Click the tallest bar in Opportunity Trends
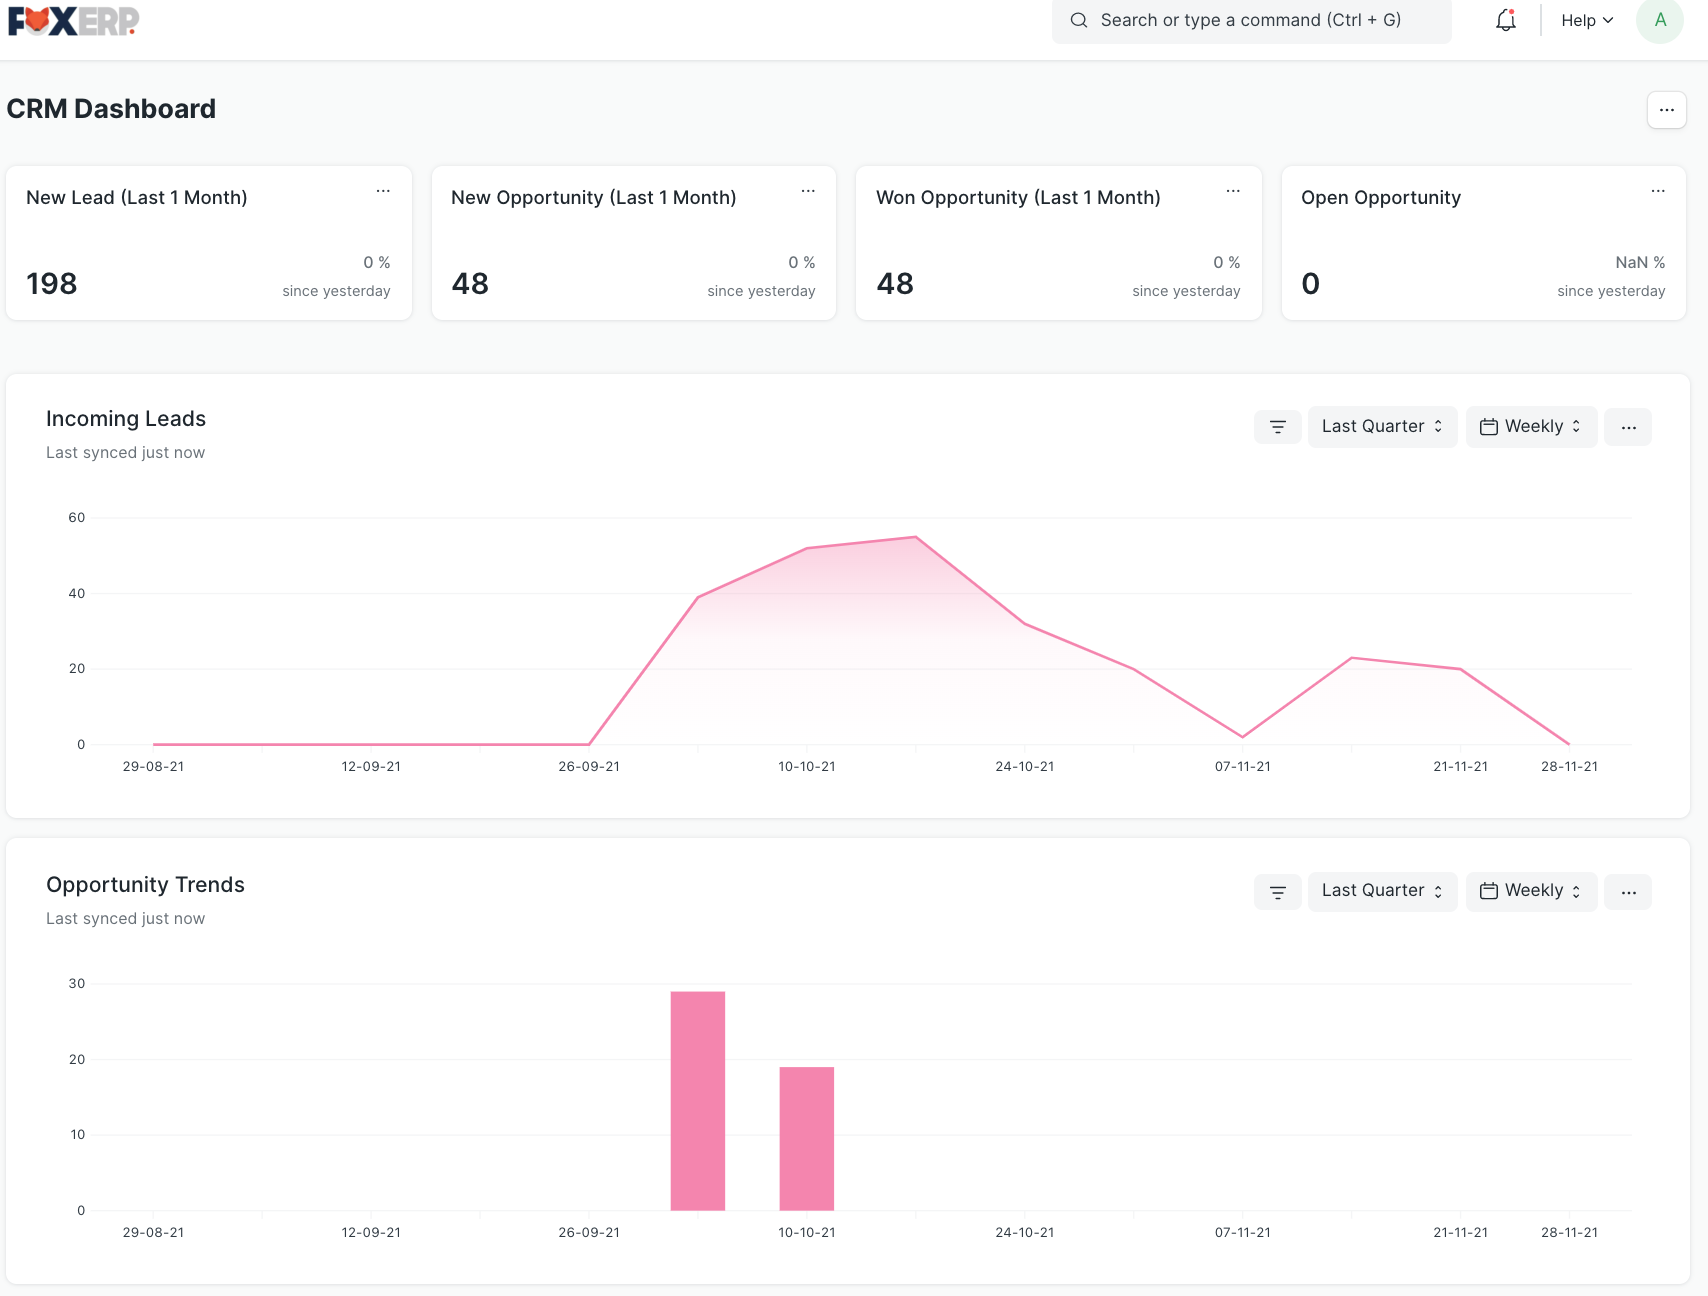This screenshot has width=1708, height=1296. pyautogui.click(x=698, y=1101)
